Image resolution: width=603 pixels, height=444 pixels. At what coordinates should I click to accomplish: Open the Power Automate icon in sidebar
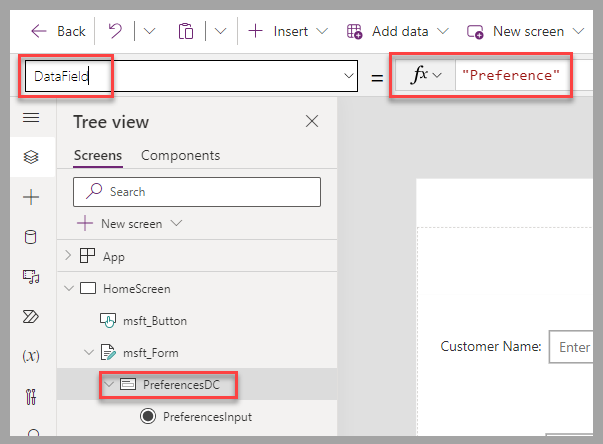(31, 316)
